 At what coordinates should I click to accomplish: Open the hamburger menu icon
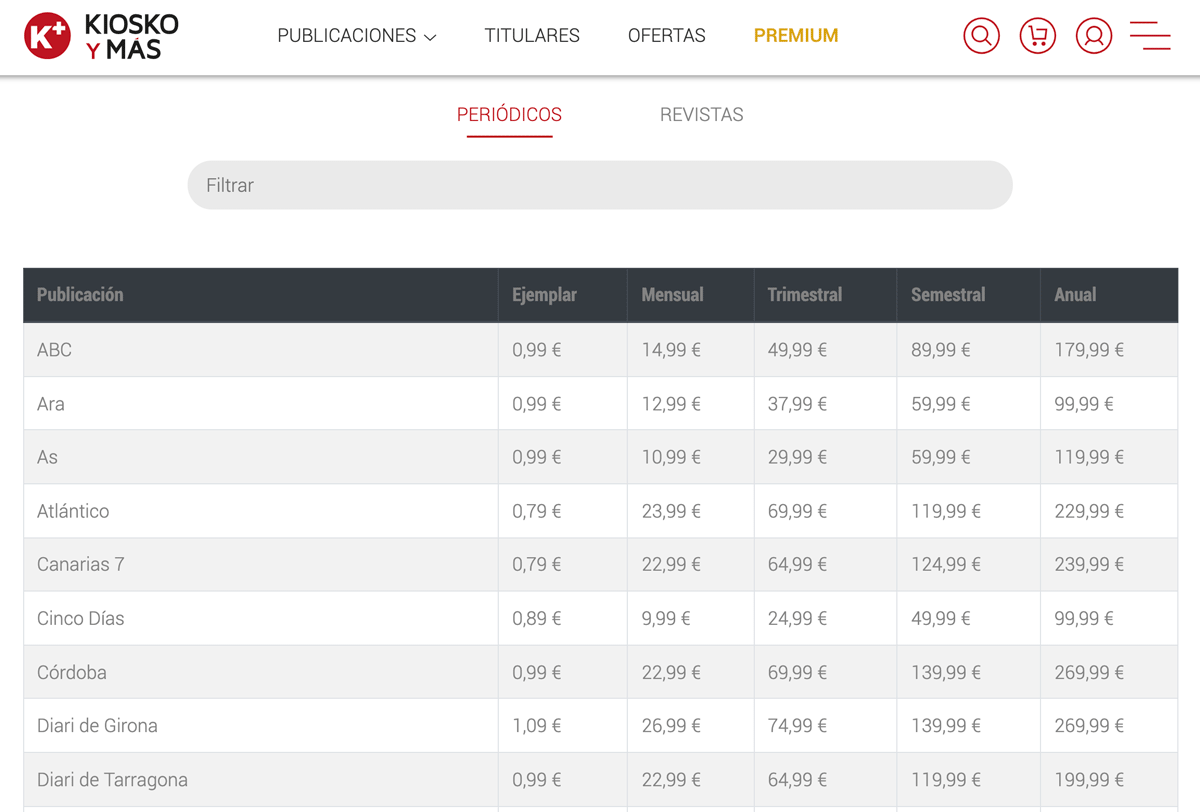coord(1150,36)
